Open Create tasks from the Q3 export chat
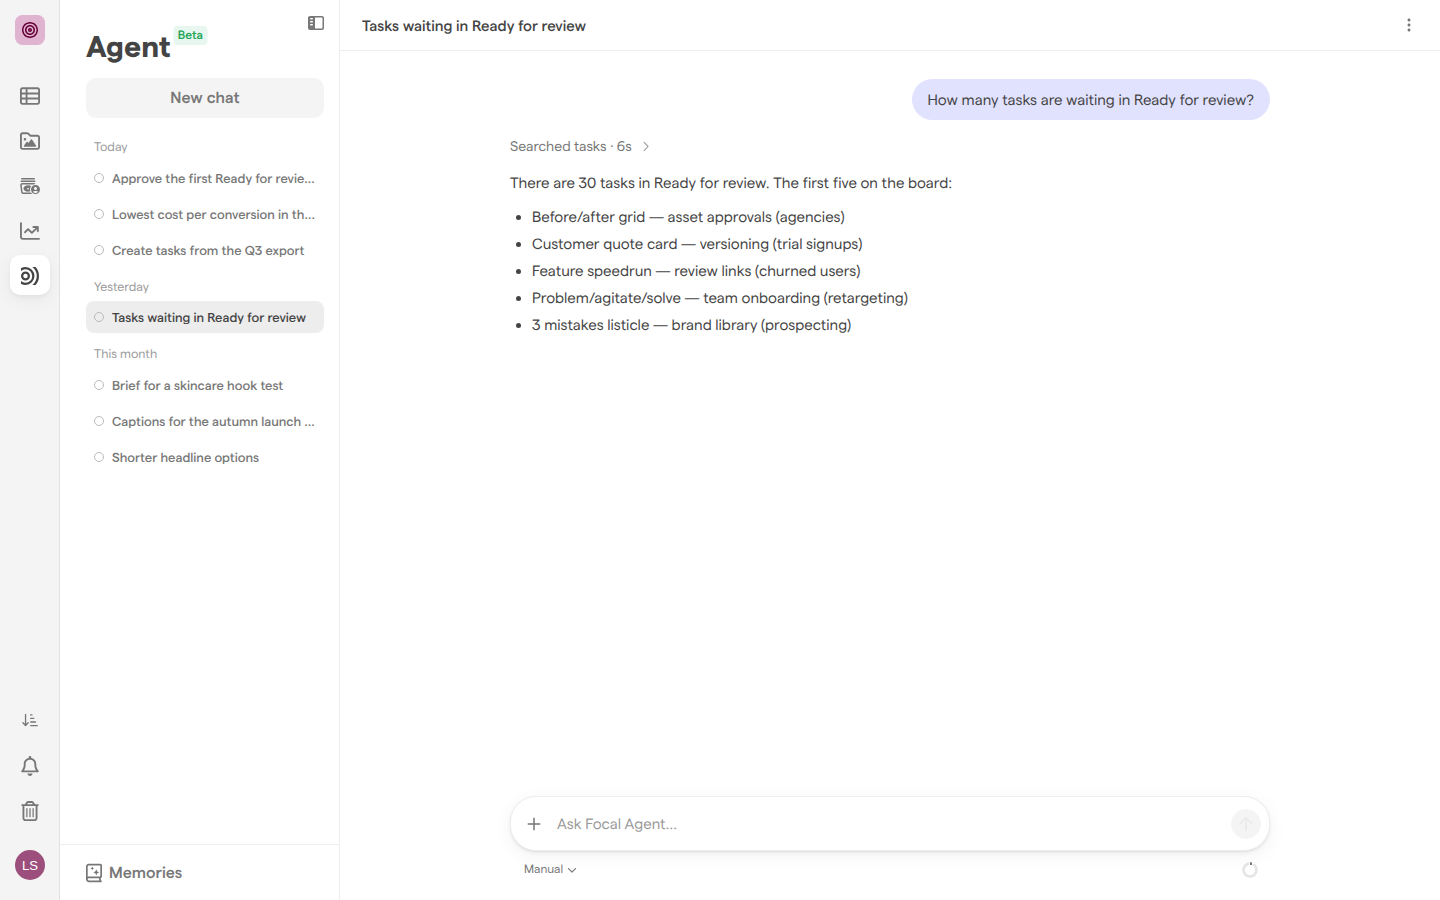This screenshot has width=1440, height=900. click(205, 251)
